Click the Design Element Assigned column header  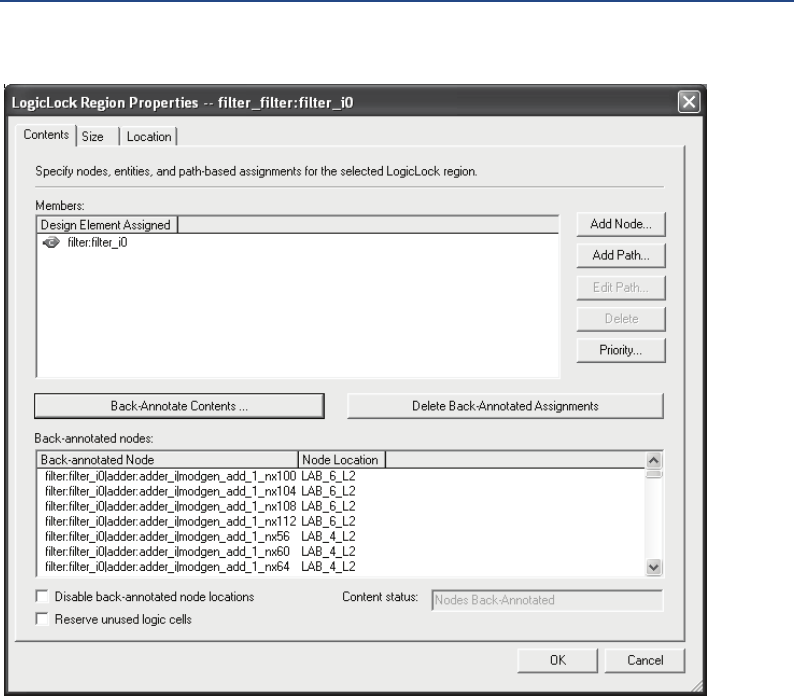[107, 225]
